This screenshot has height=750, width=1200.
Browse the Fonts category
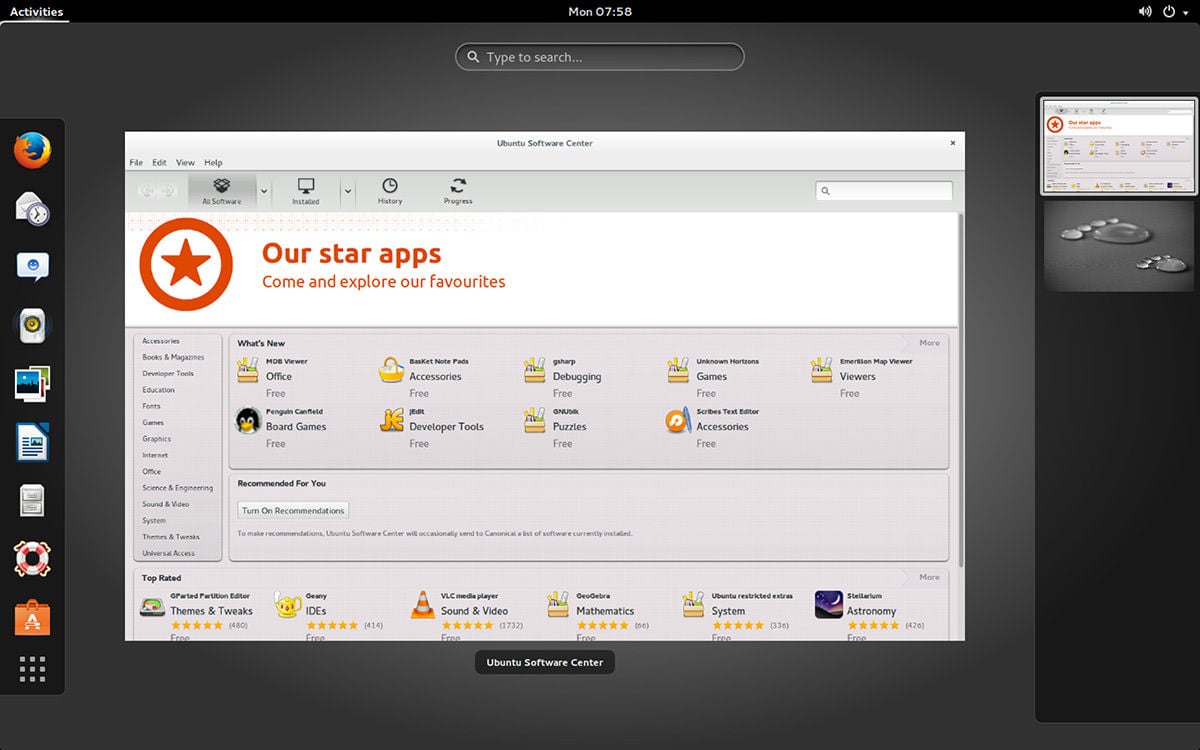[151, 406]
